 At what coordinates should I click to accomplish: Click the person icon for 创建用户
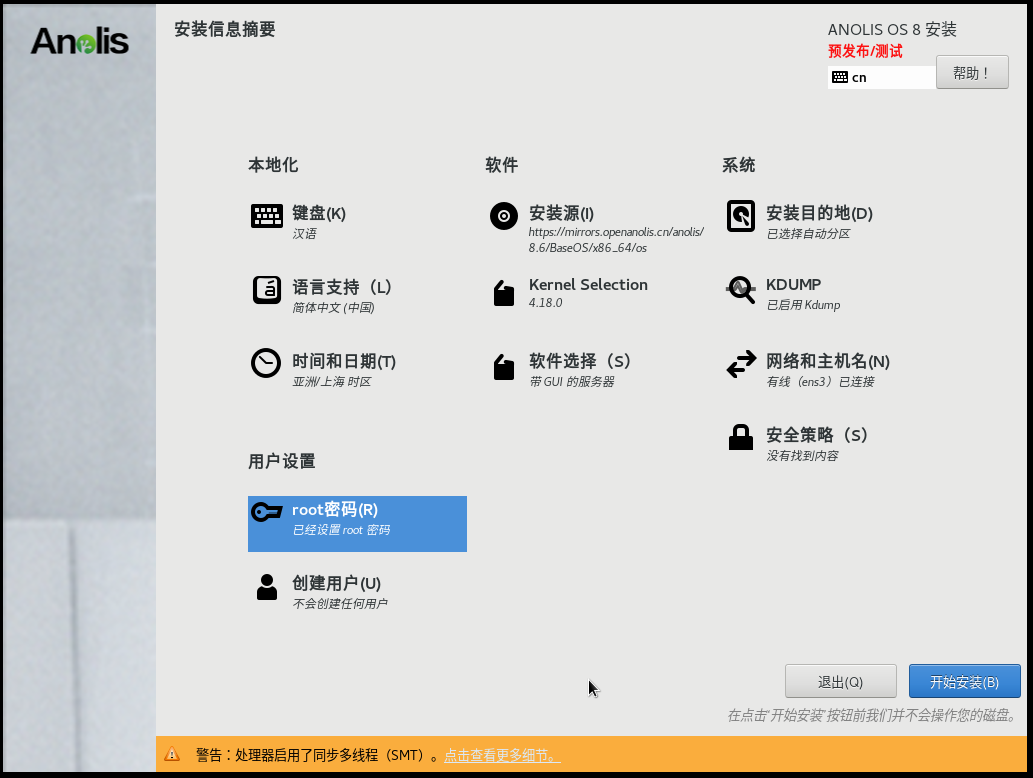point(267,587)
